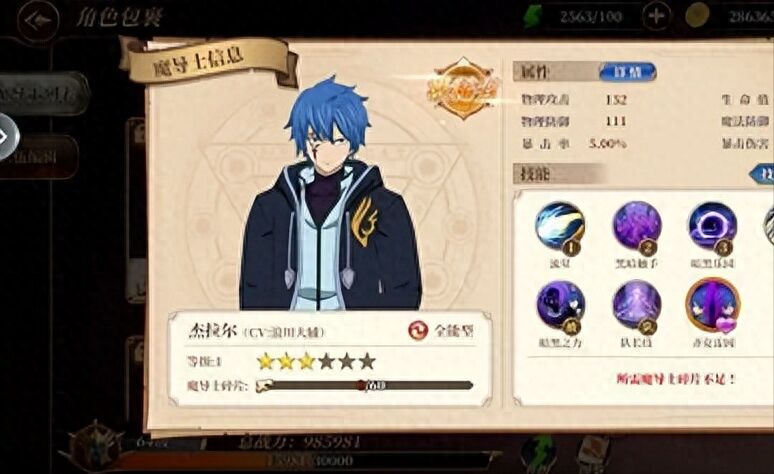Open the blue skill button beside 技能
The width and height of the screenshot is (774, 474).
pos(762,174)
